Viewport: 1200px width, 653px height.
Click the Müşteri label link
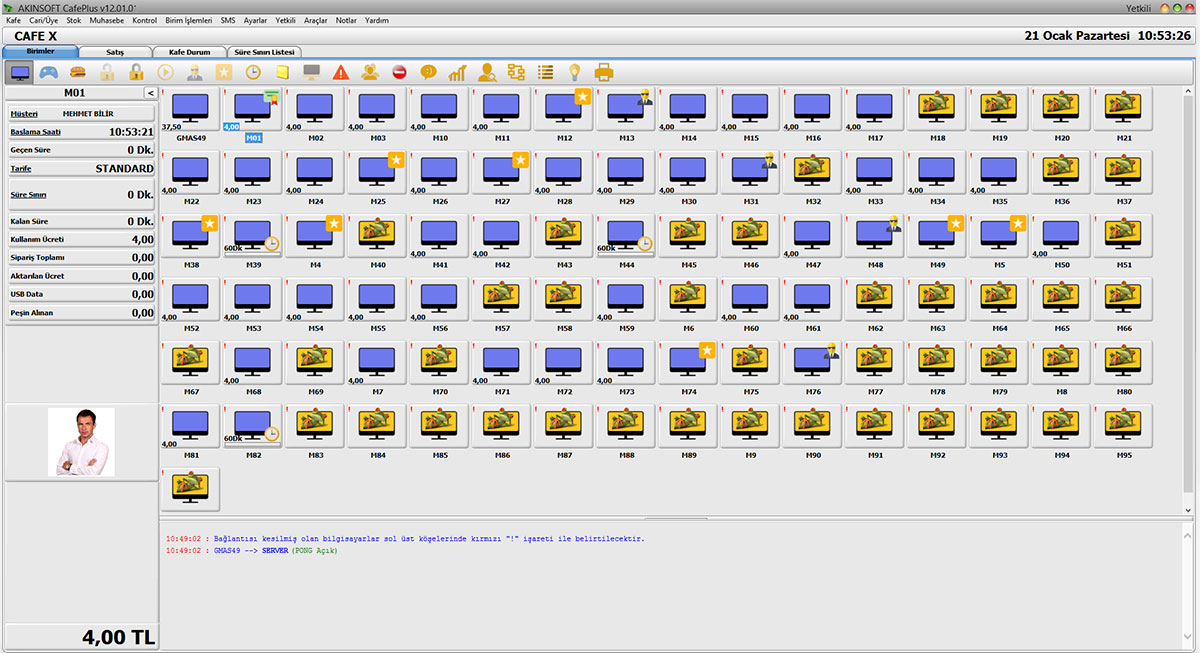24,113
